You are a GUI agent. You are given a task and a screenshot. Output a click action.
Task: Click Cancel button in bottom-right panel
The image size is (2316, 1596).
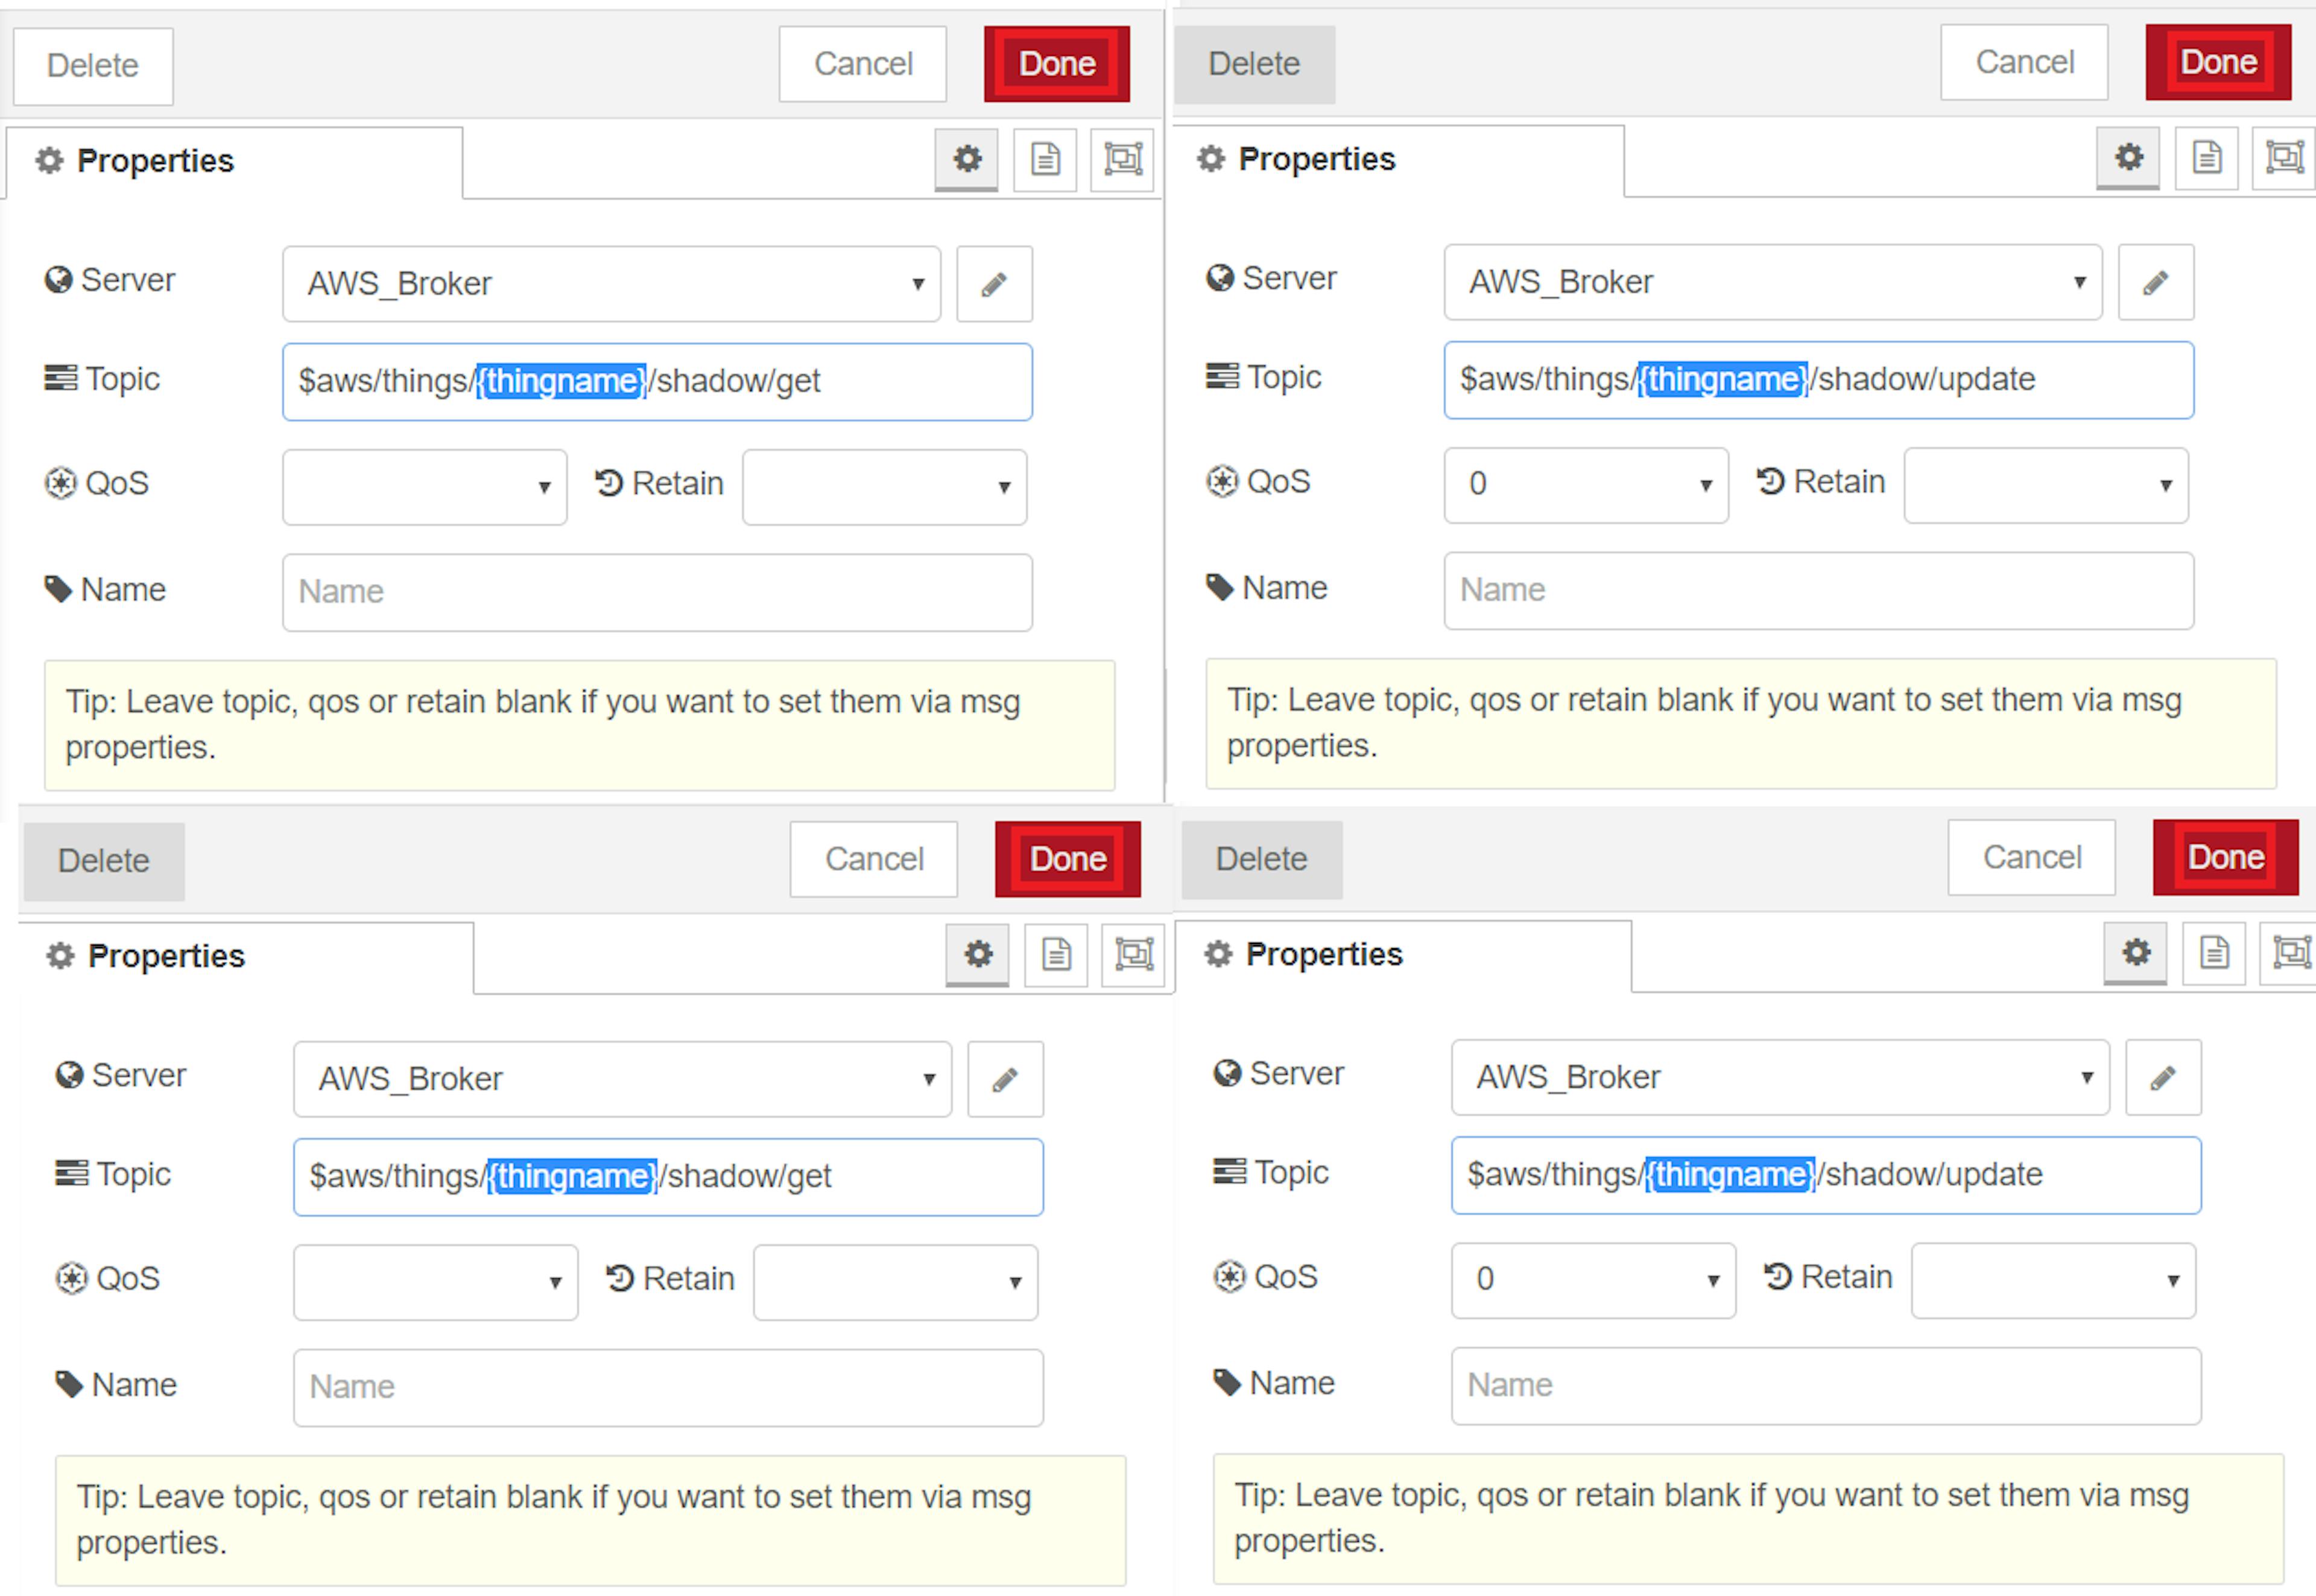tap(2032, 857)
